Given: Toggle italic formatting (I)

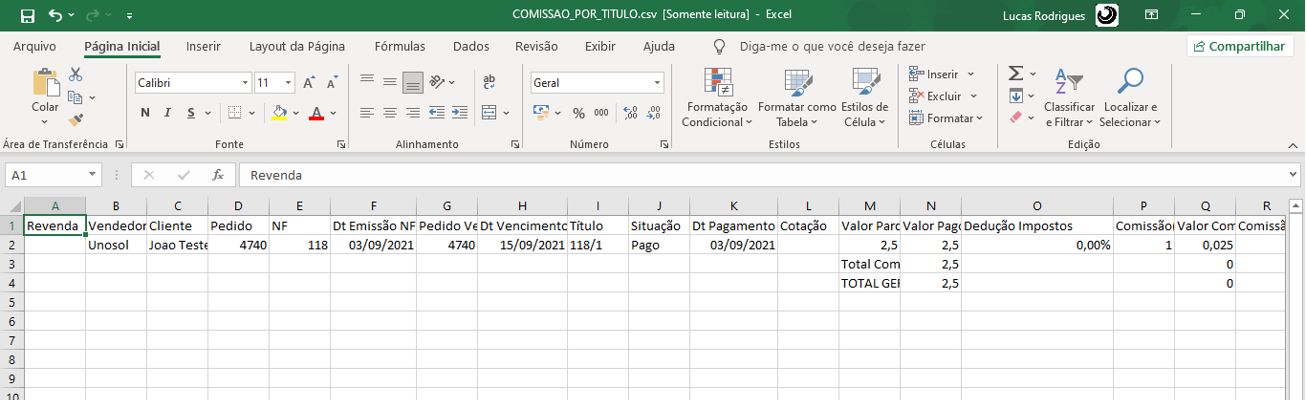Looking at the screenshot, I should tap(167, 113).
